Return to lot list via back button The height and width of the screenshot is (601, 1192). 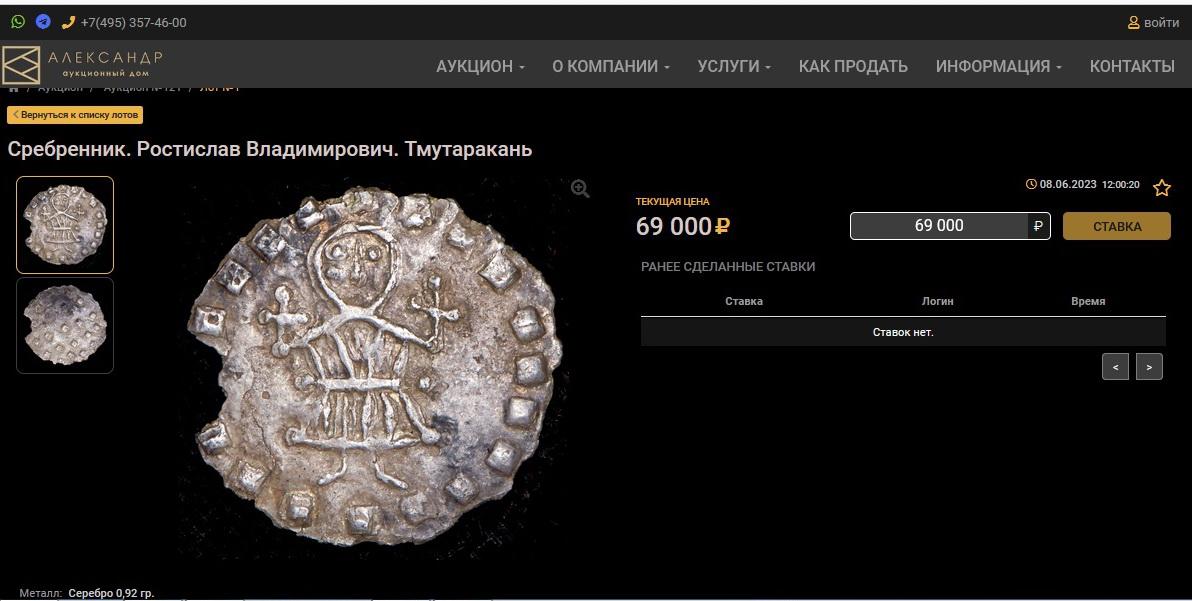pos(74,115)
